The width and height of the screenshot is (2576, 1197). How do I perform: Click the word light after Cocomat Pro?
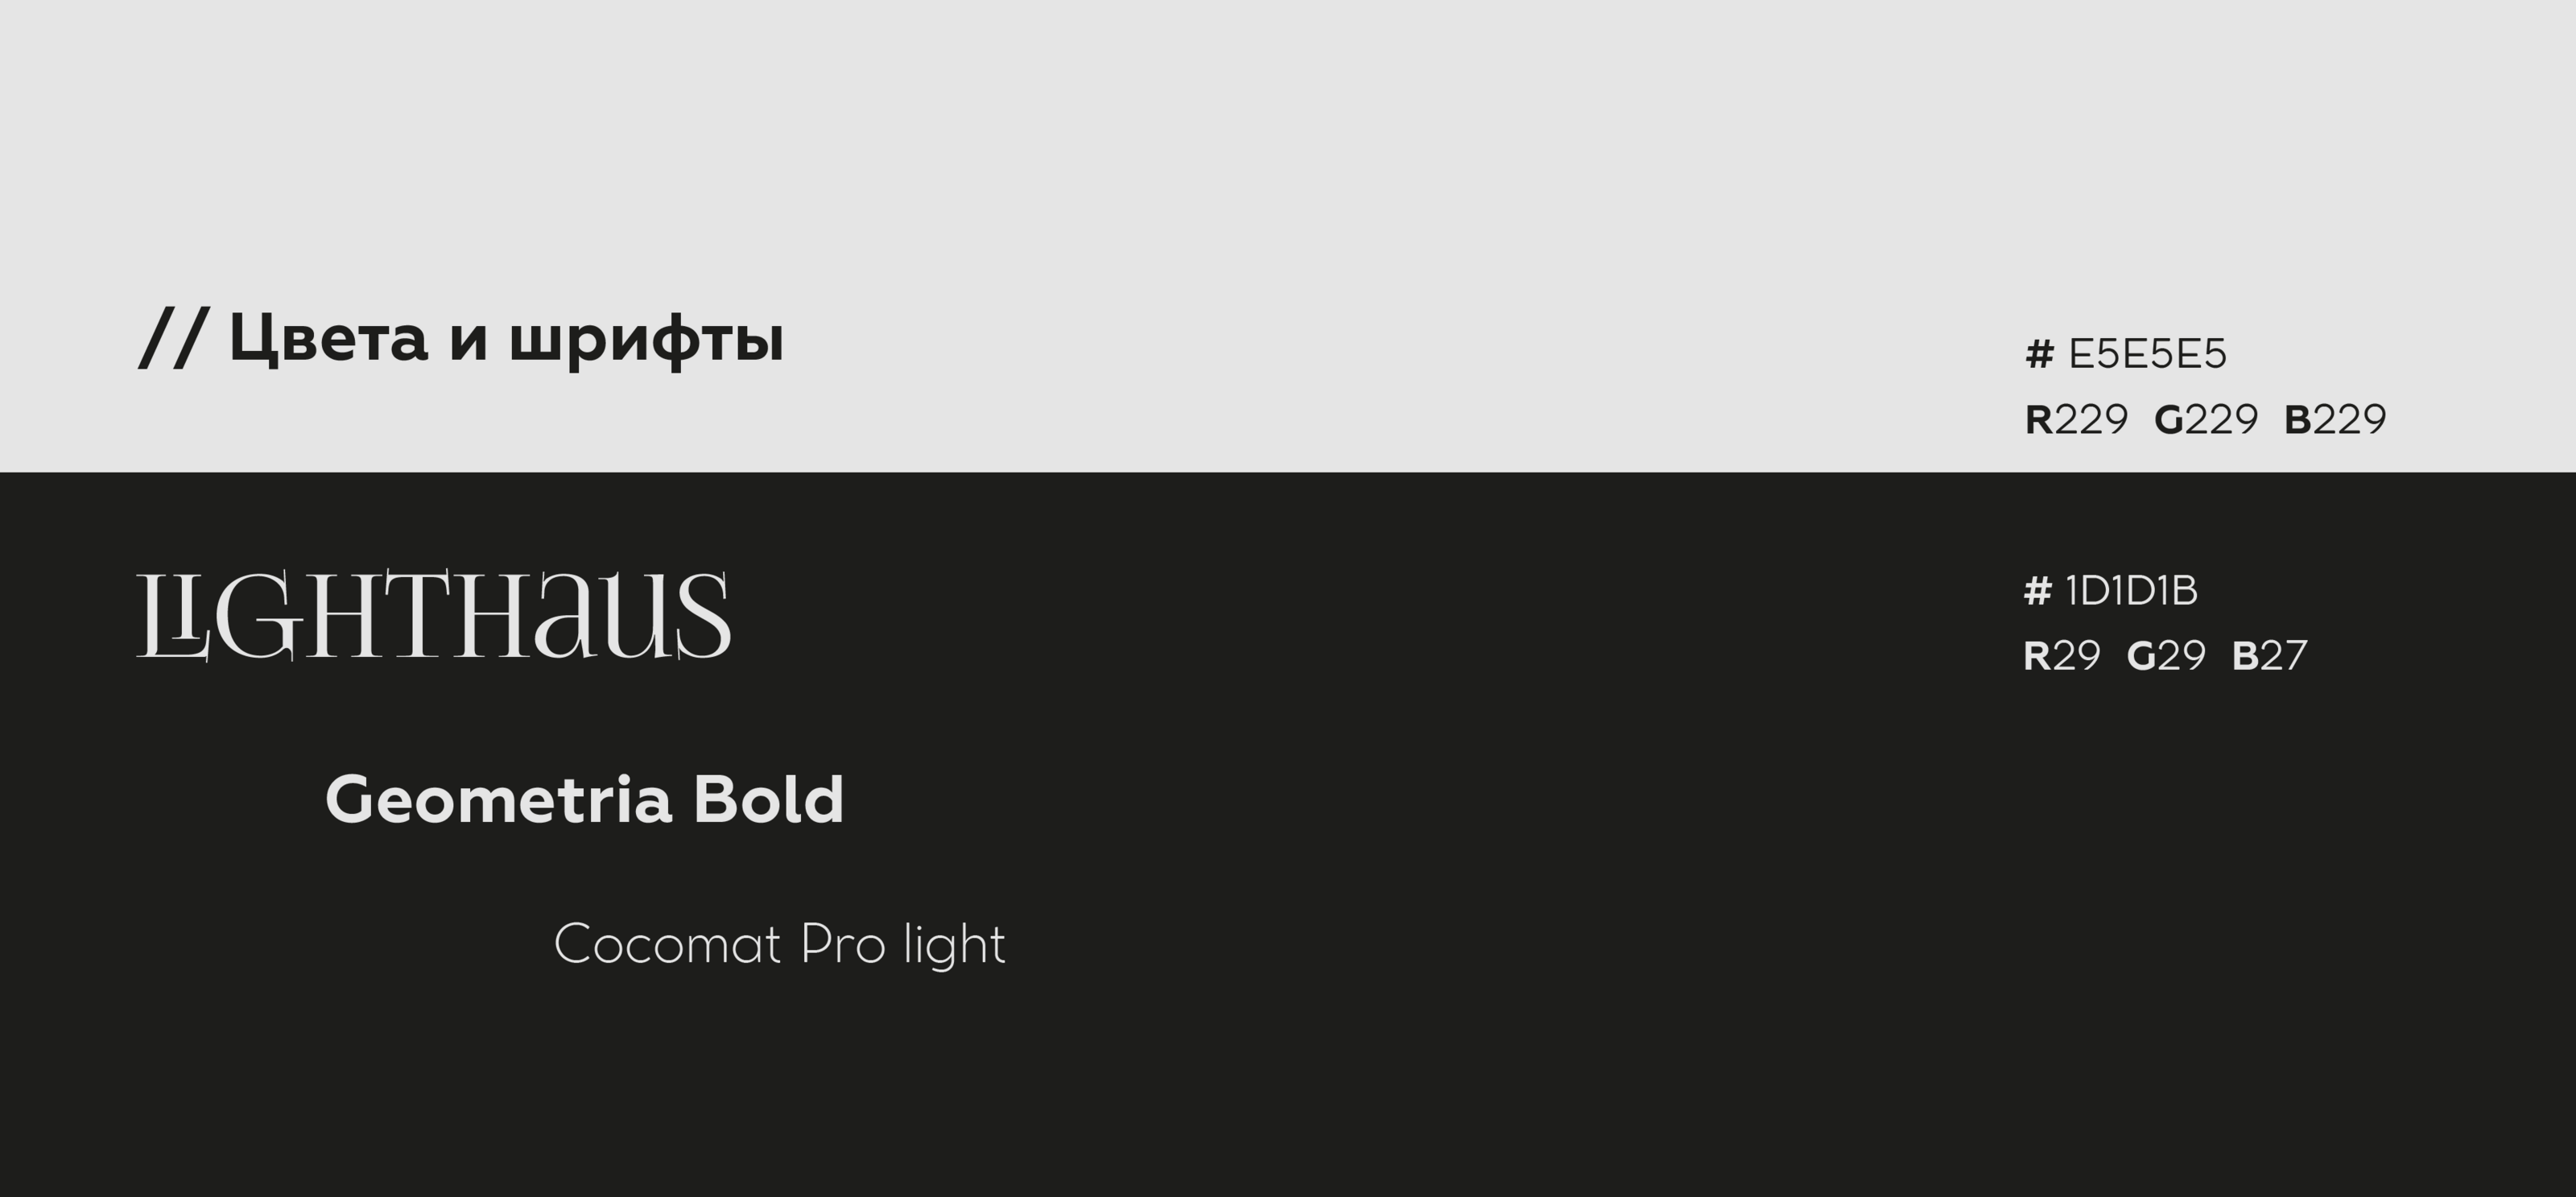(x=954, y=946)
